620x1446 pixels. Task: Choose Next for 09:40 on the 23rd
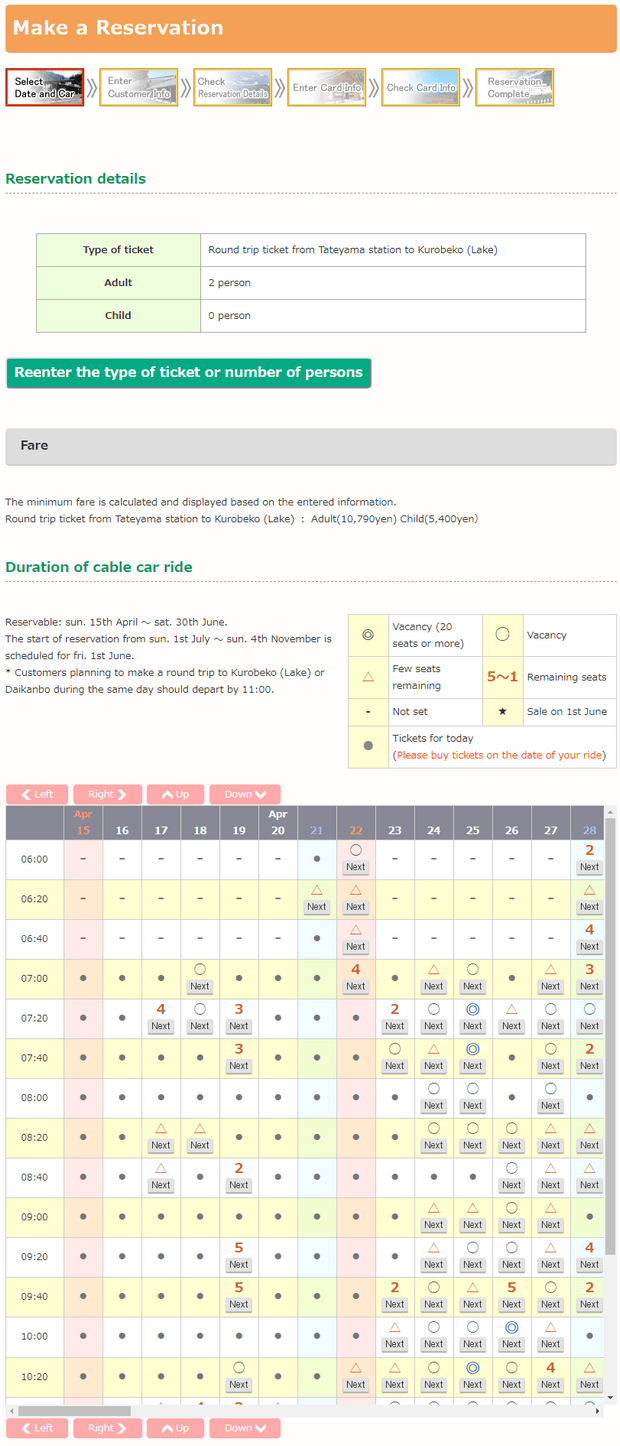395,1305
